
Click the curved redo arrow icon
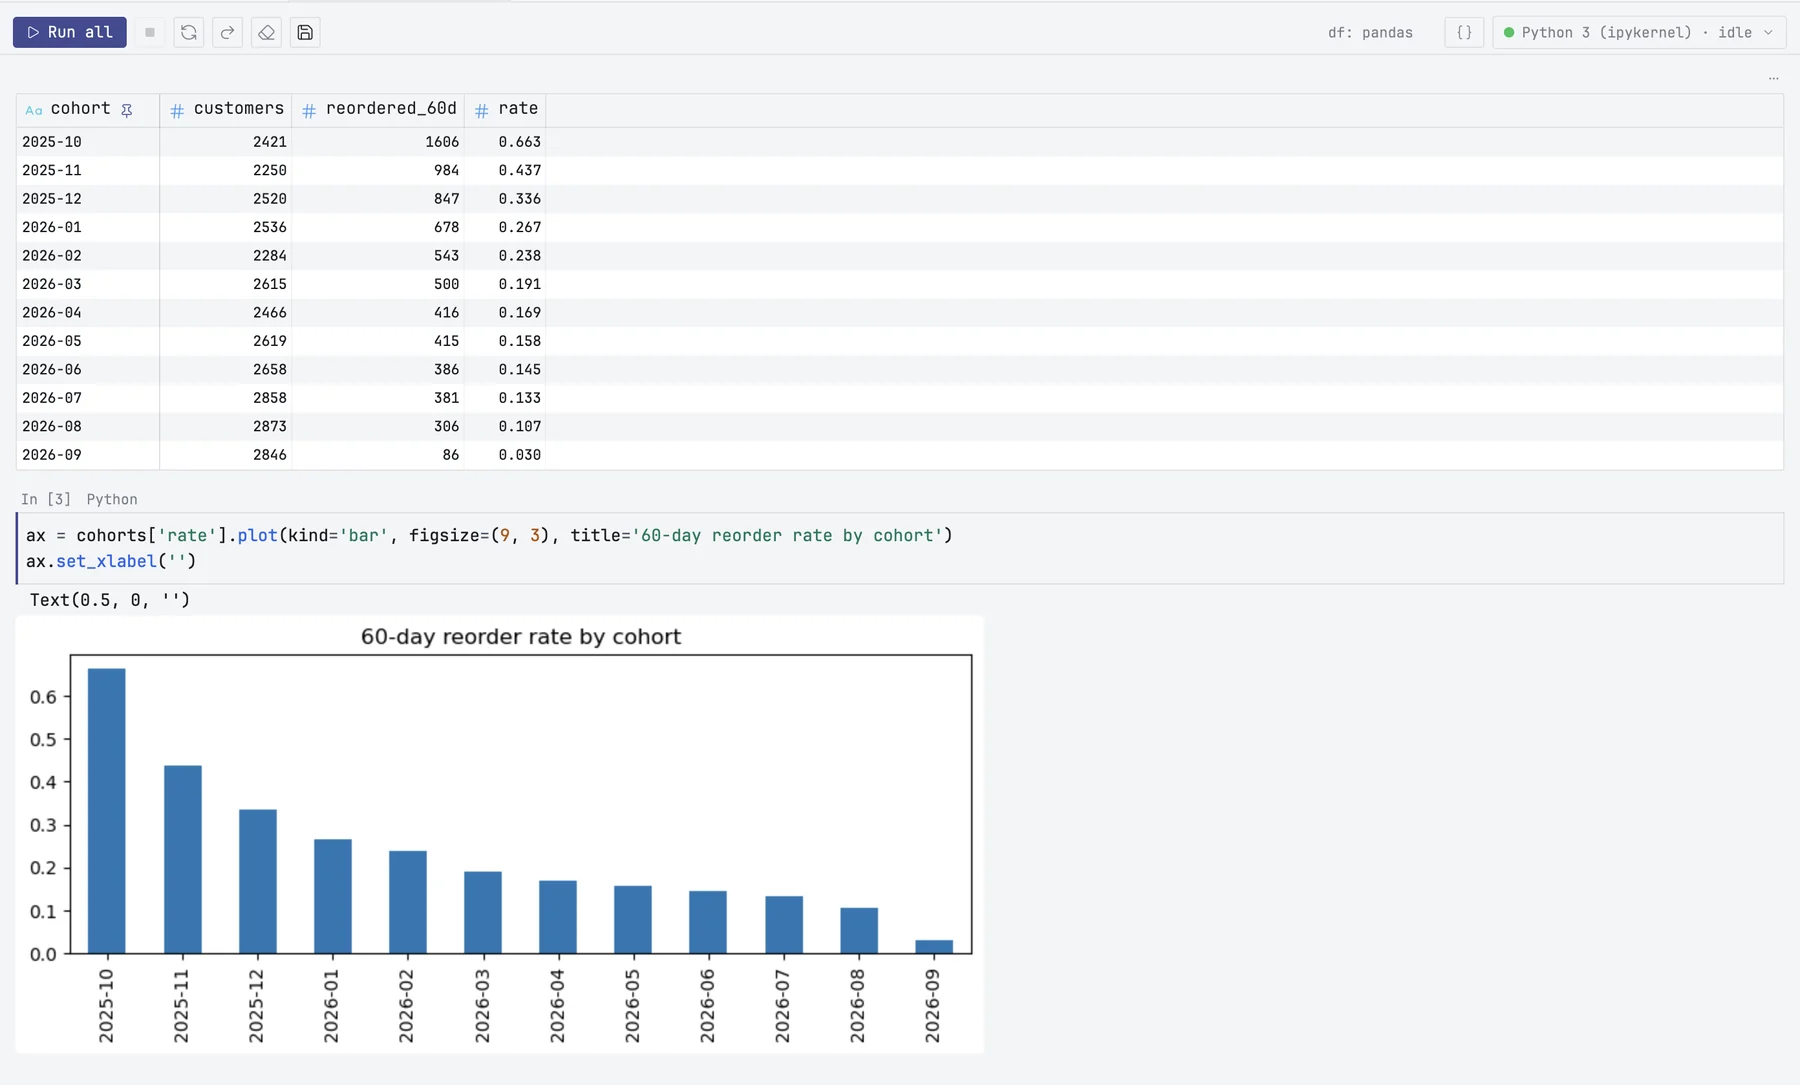pos(227,32)
